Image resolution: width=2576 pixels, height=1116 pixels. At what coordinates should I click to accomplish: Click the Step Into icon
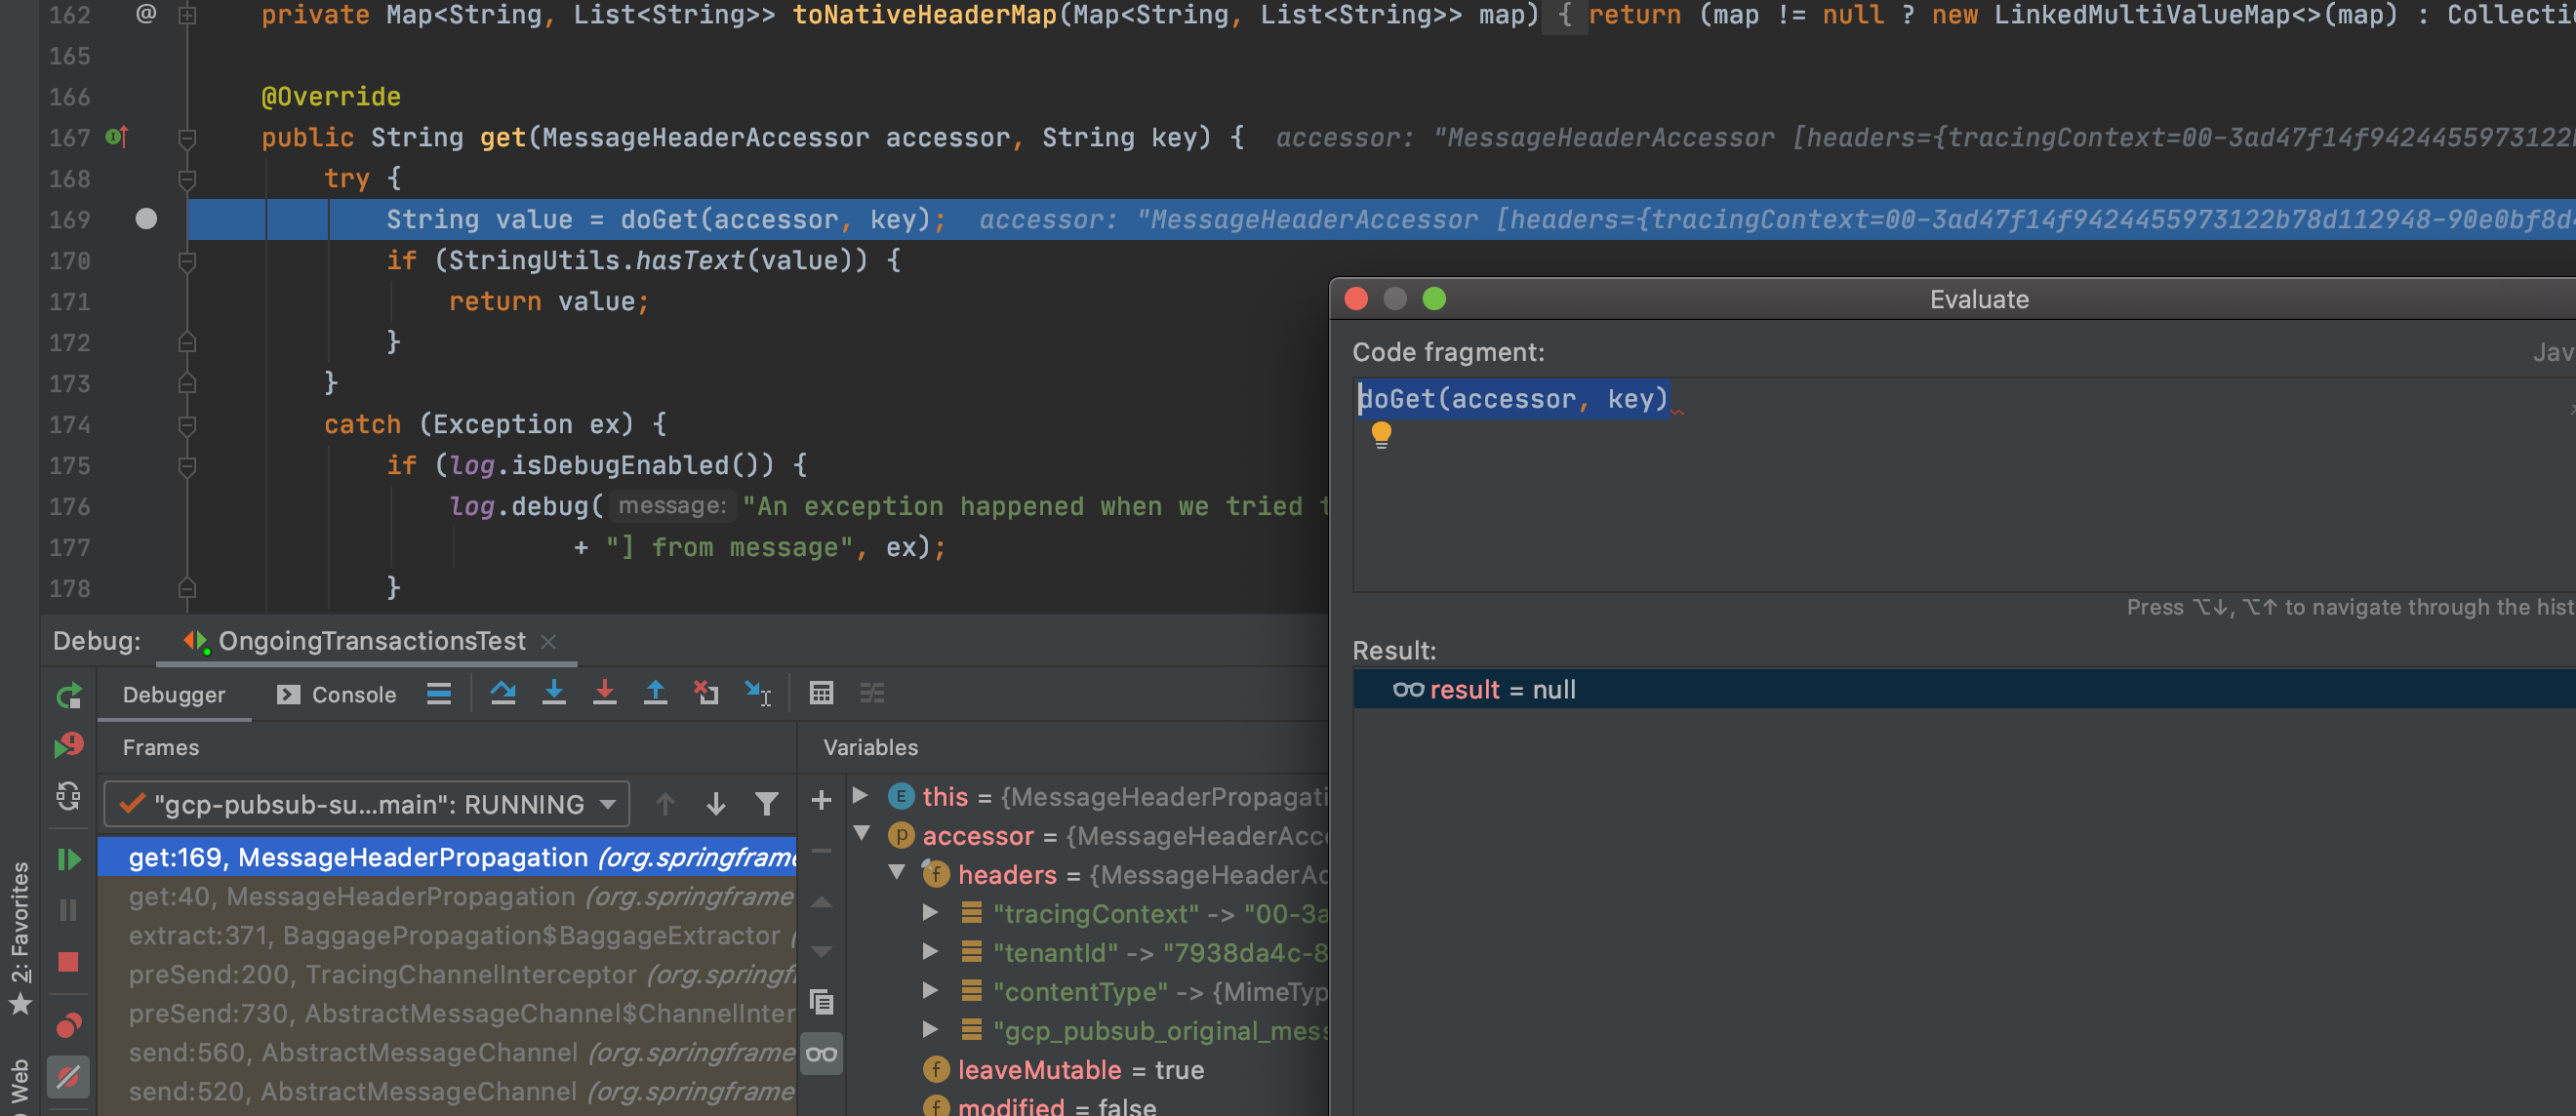pyautogui.click(x=554, y=693)
